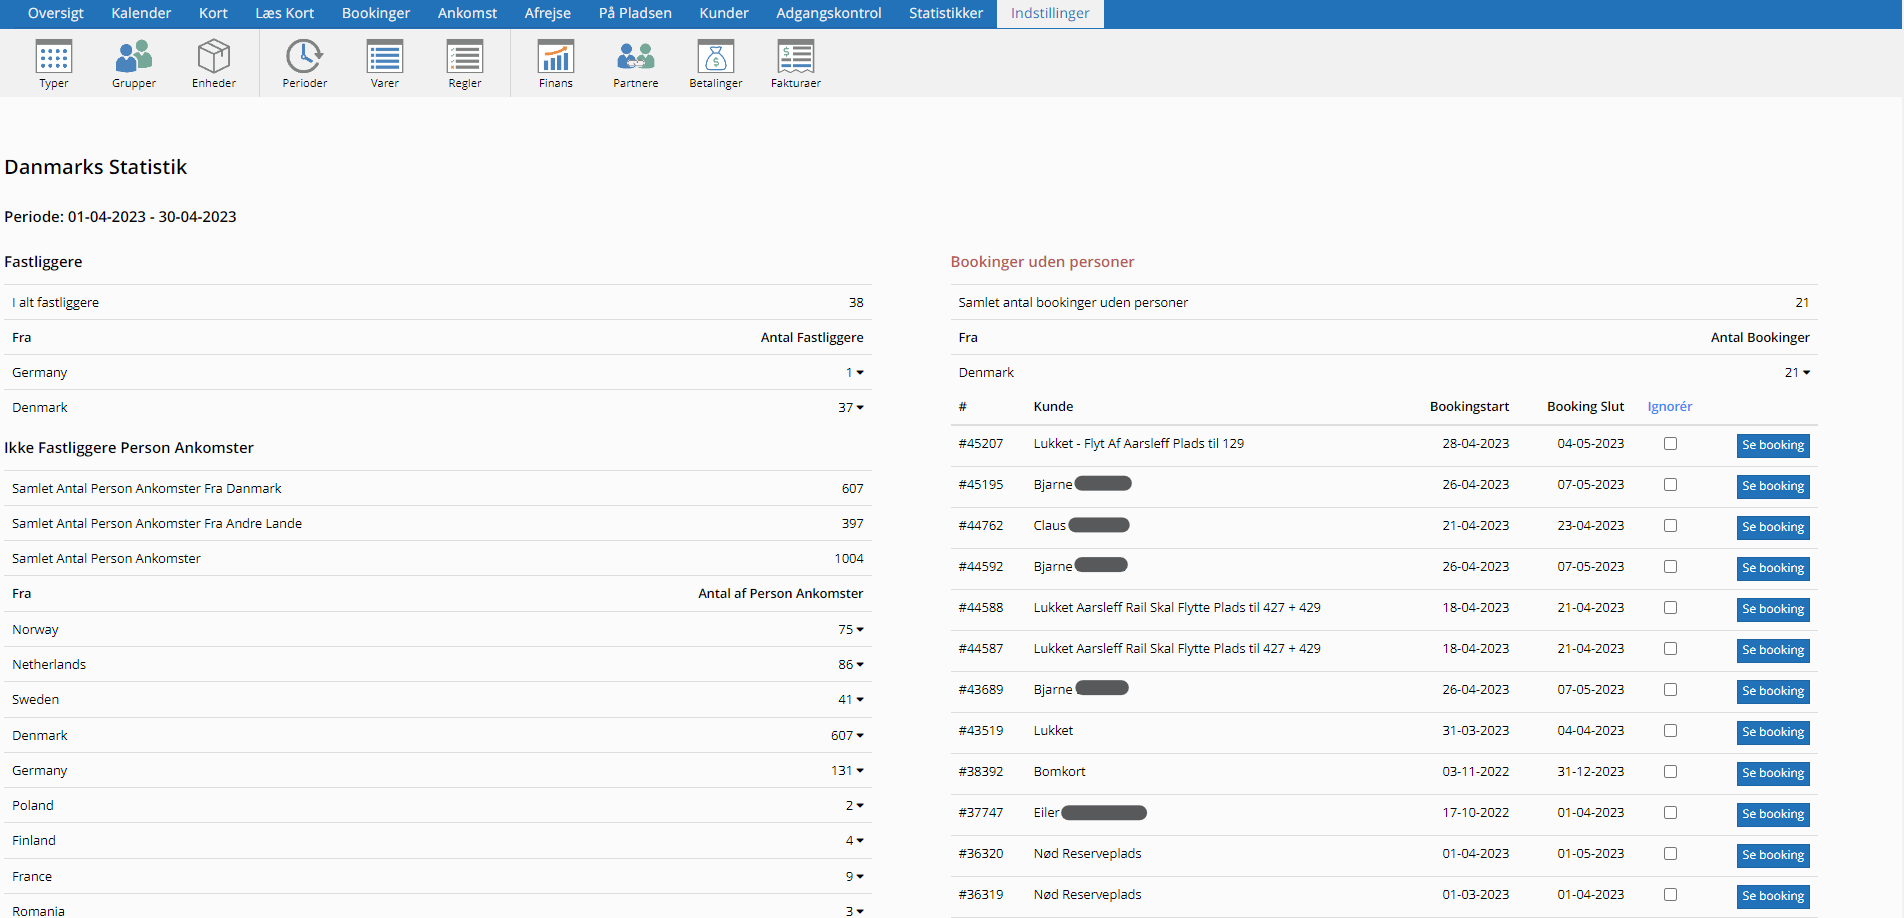Open the Typer settings icon
1904x918 pixels.
[54, 58]
